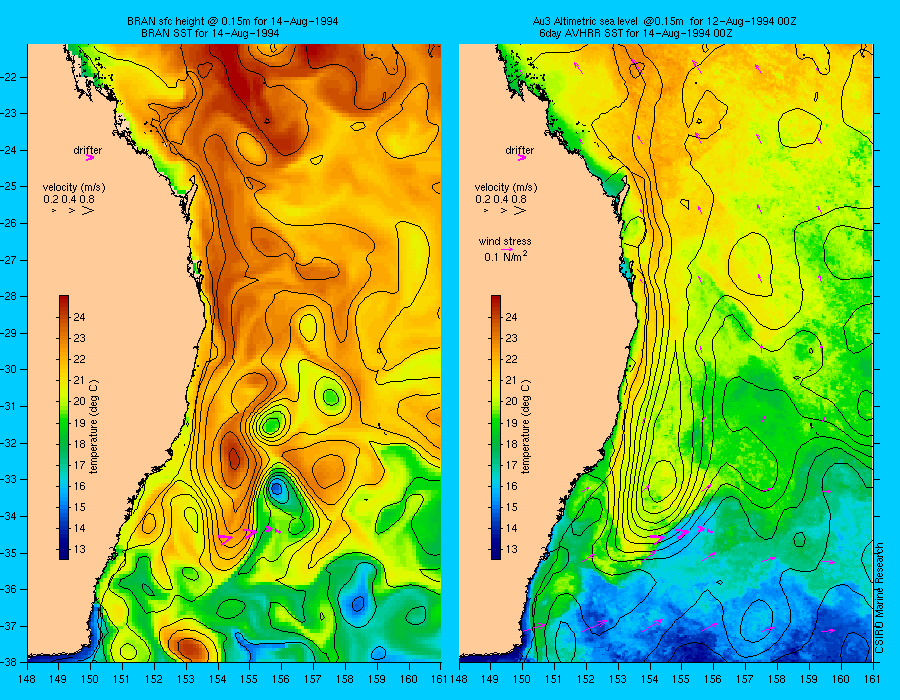
Task: Click magenta drifter arrow symbol in left legend
Action: click(90, 158)
